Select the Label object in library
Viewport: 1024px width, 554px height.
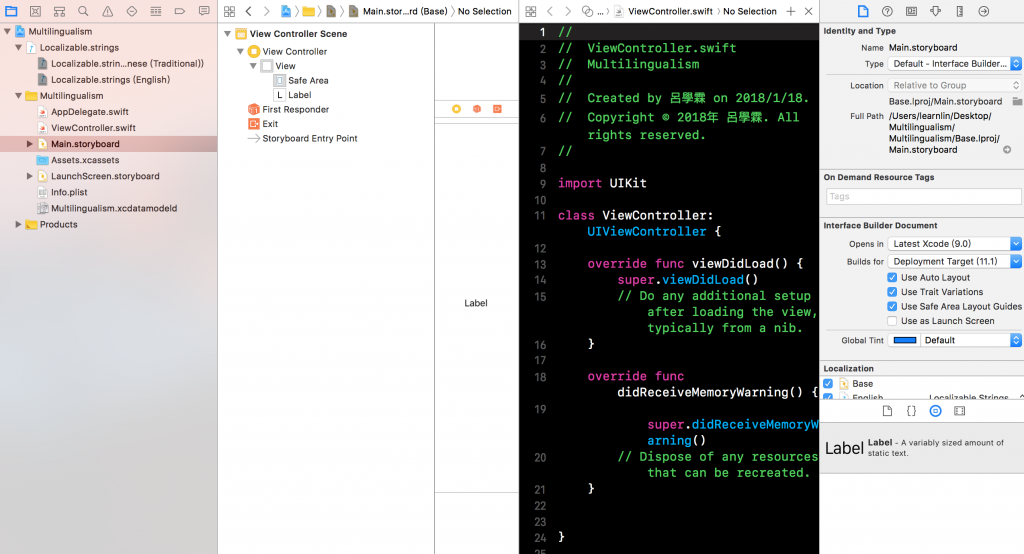921,448
